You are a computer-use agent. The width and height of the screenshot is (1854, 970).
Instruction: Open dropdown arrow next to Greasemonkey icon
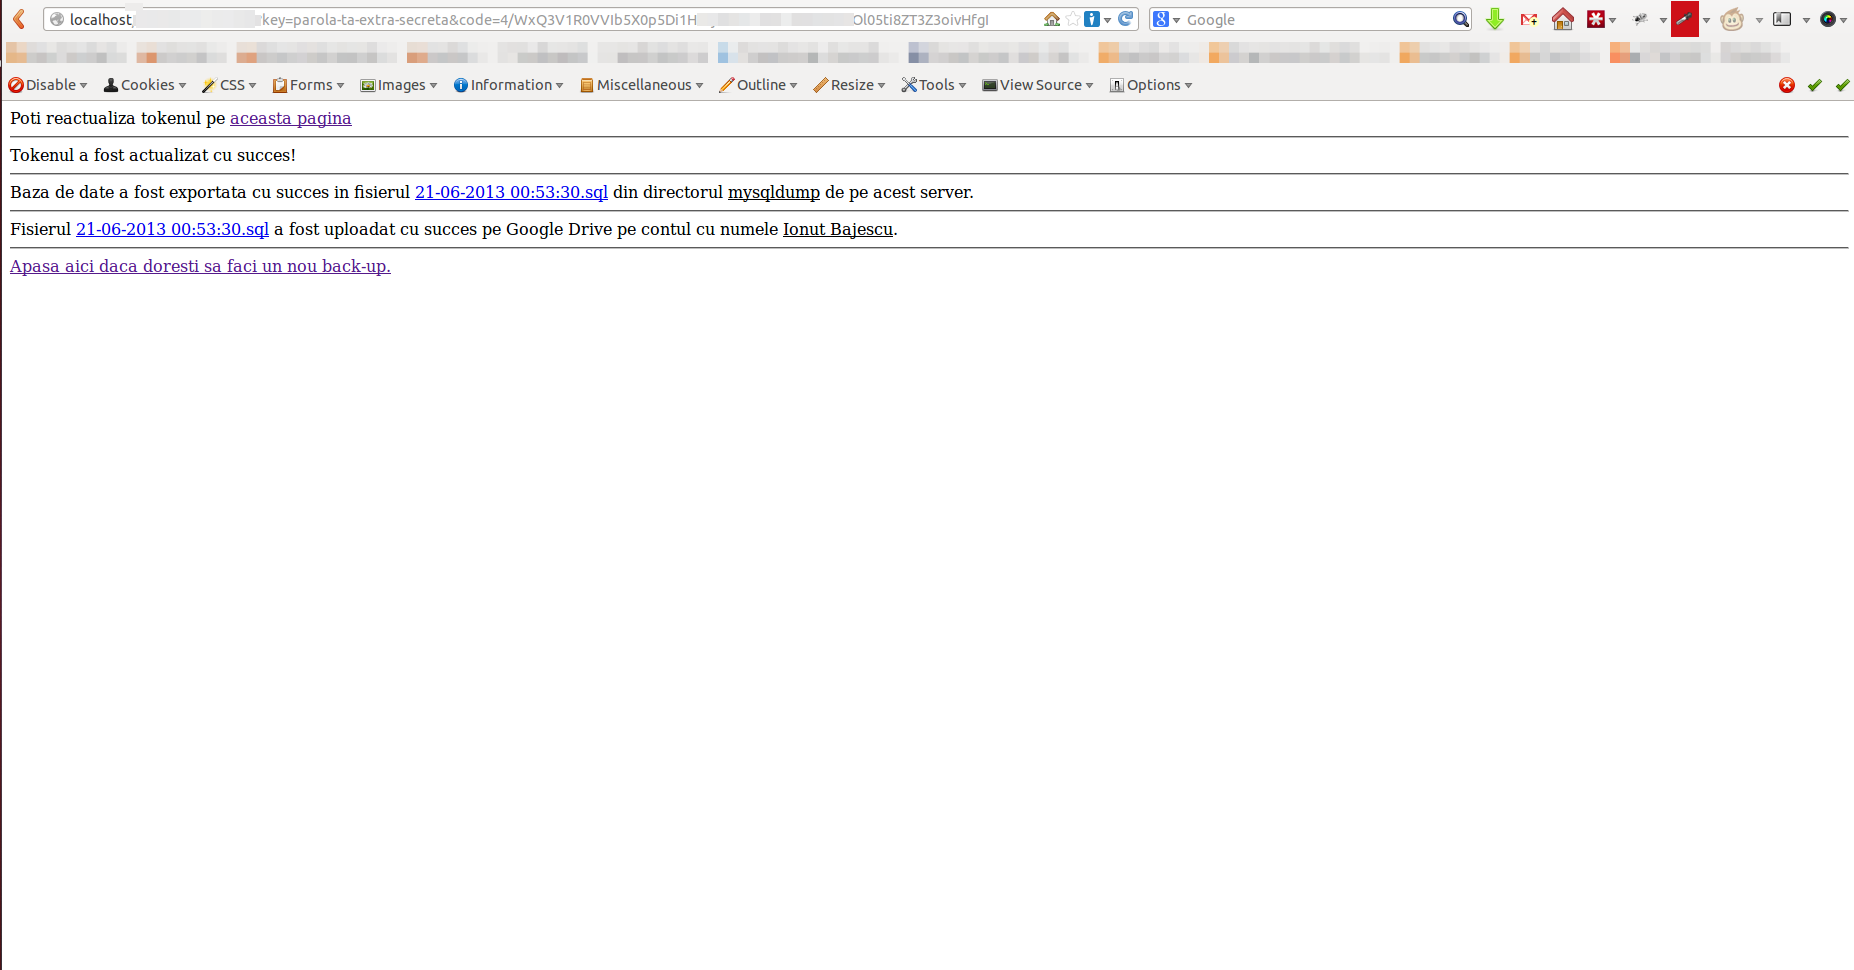click(x=1758, y=20)
